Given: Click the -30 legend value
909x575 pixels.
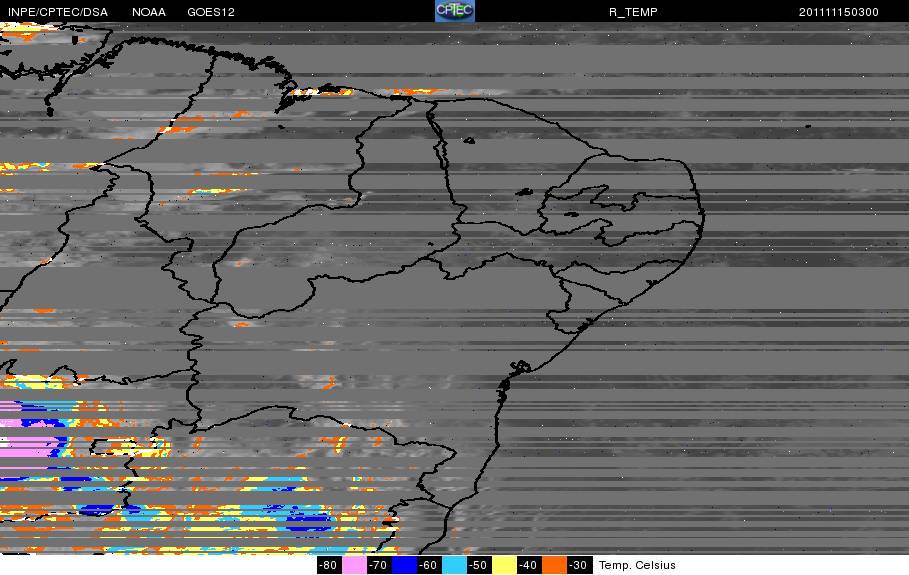Looking at the screenshot, I should tap(579, 565).
